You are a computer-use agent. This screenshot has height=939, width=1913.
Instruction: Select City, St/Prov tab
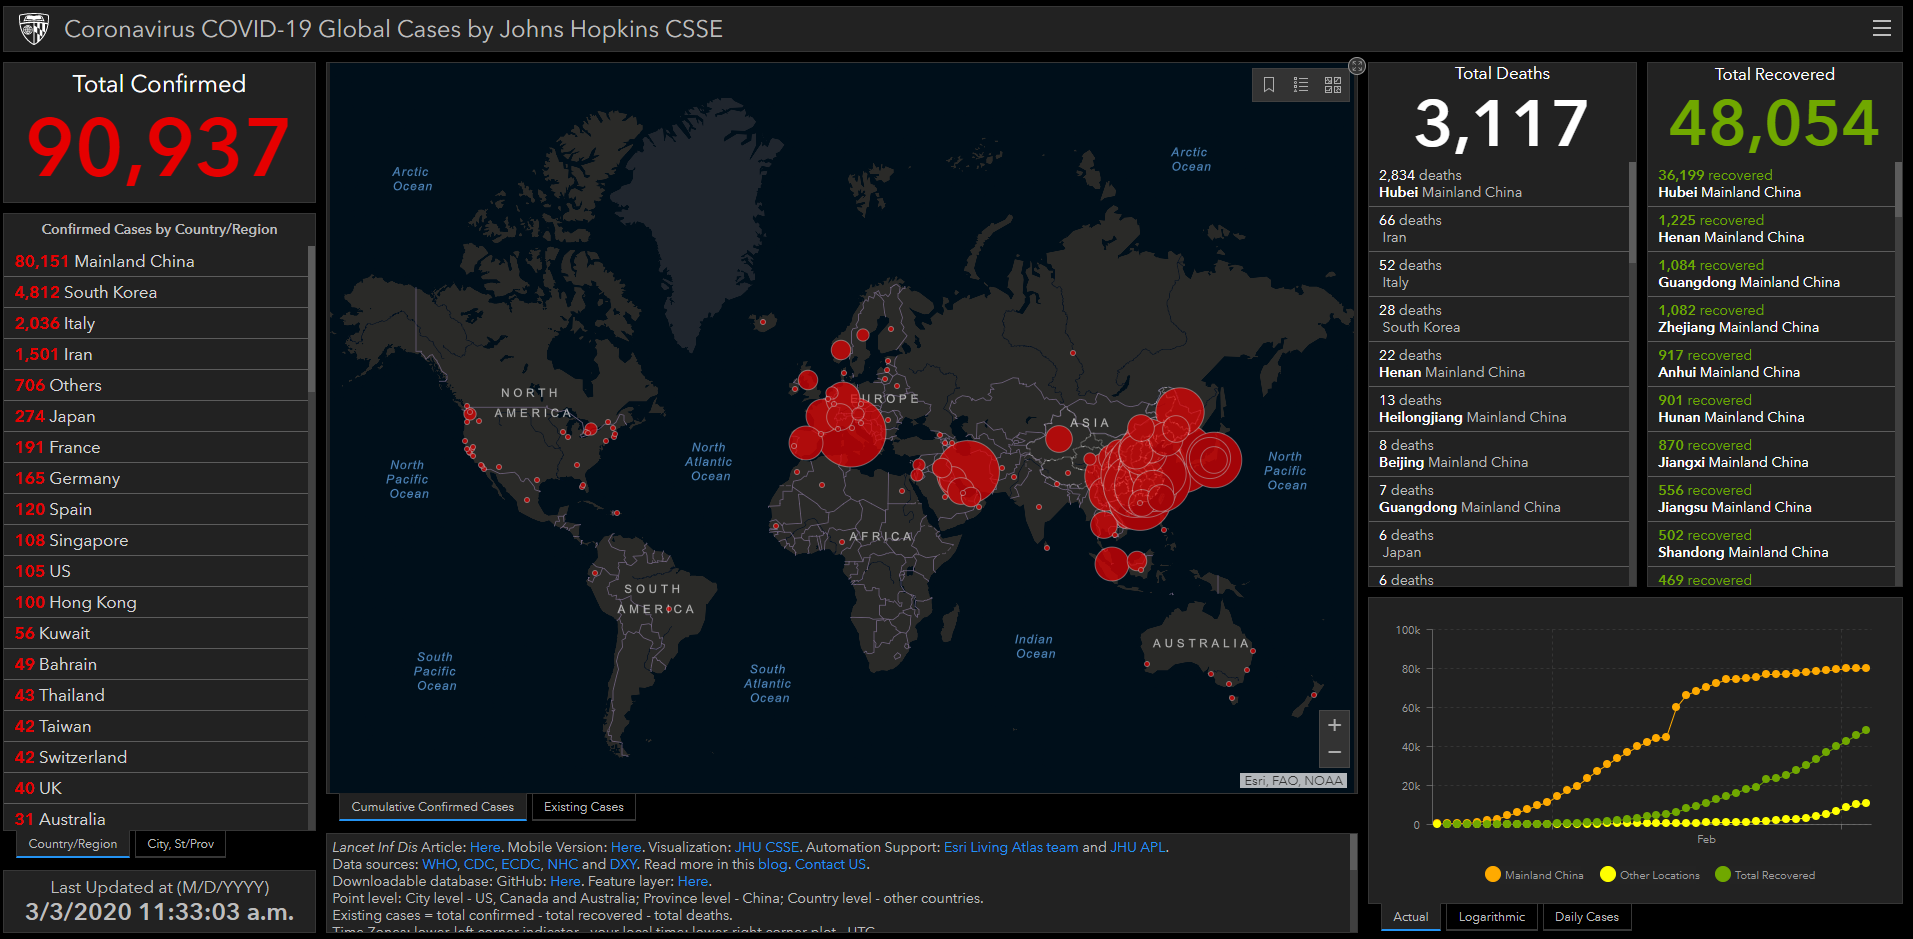(x=180, y=844)
